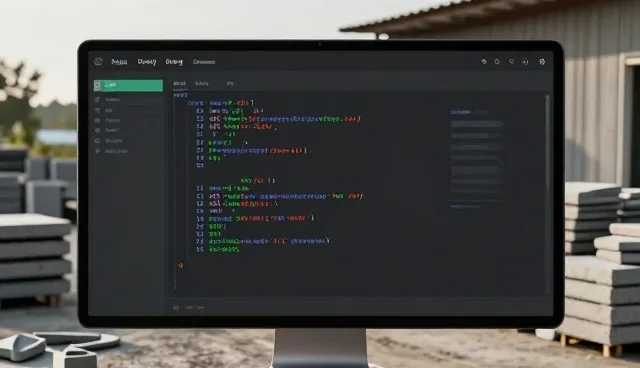640x368 pixels.
Task: Click the orange marker in the editor gutter
Action: 180,265
